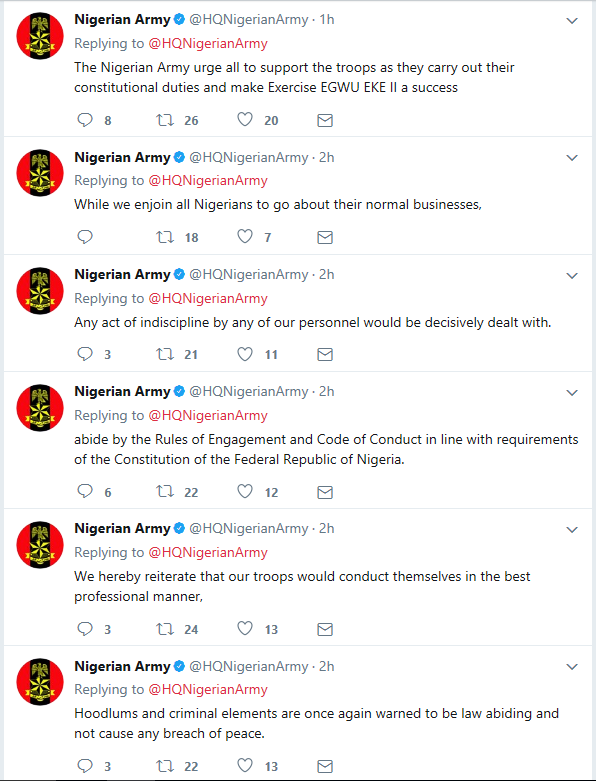Viewport: 596px width, 781px height.
Task: Like the tweet about supporting the troops
Action: [x=244, y=120]
